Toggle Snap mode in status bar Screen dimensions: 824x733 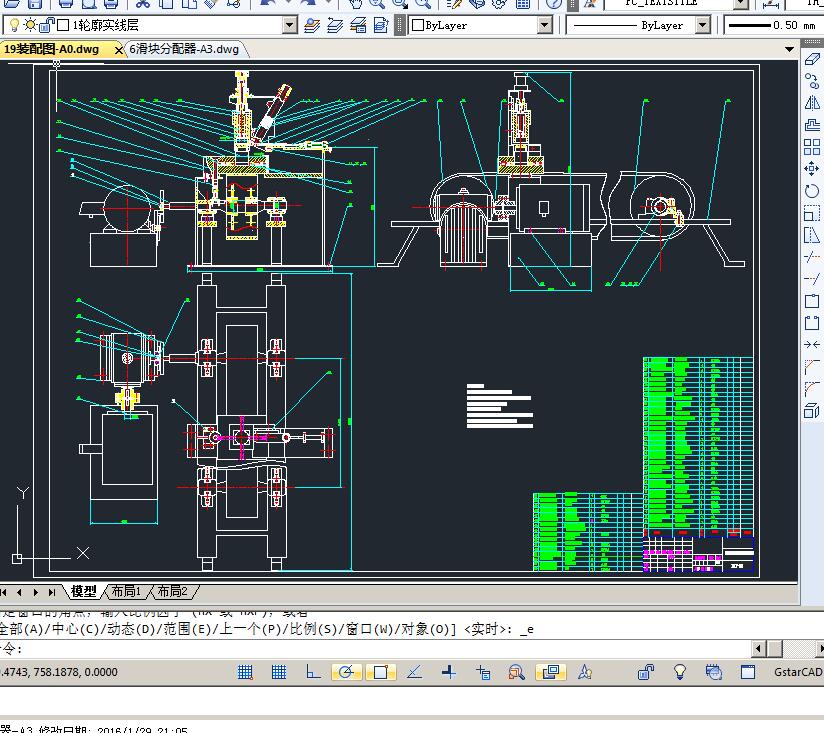pos(245,673)
